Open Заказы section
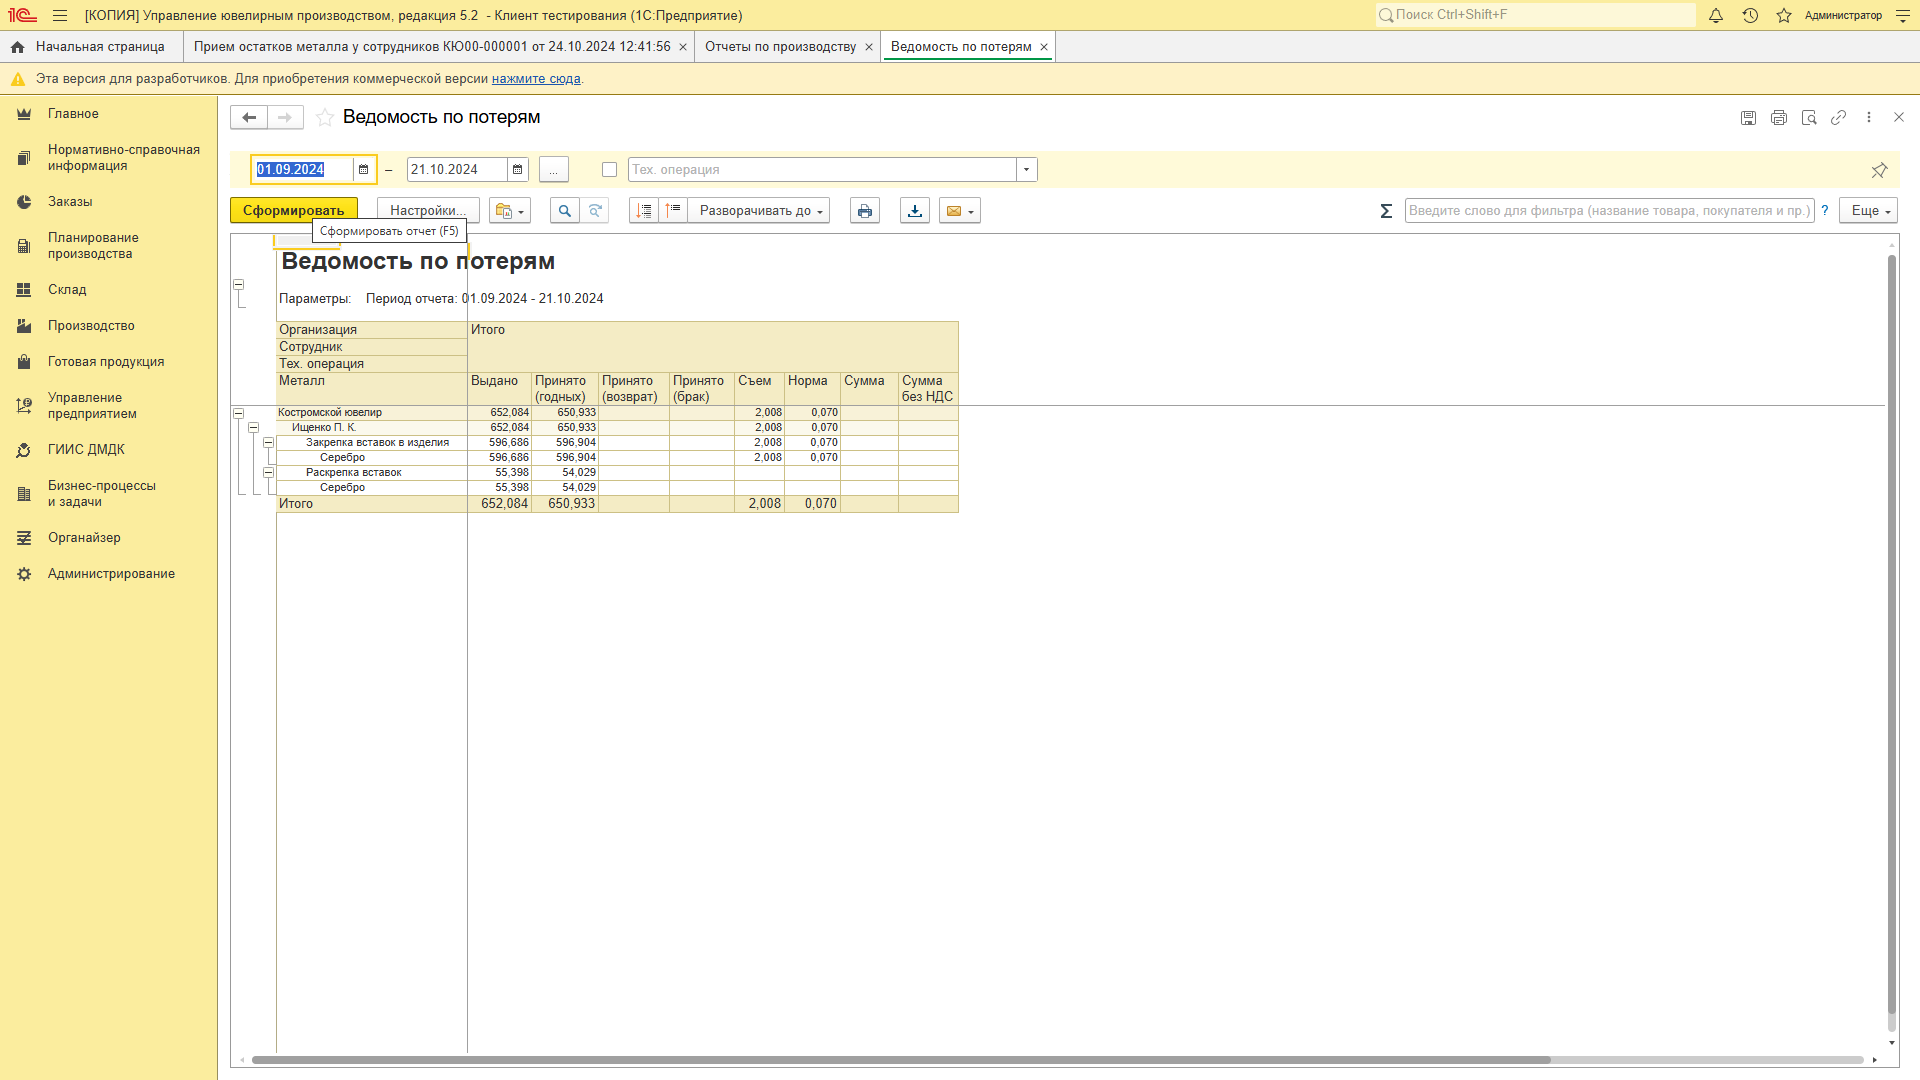This screenshot has height=1080, width=1920. (x=70, y=202)
